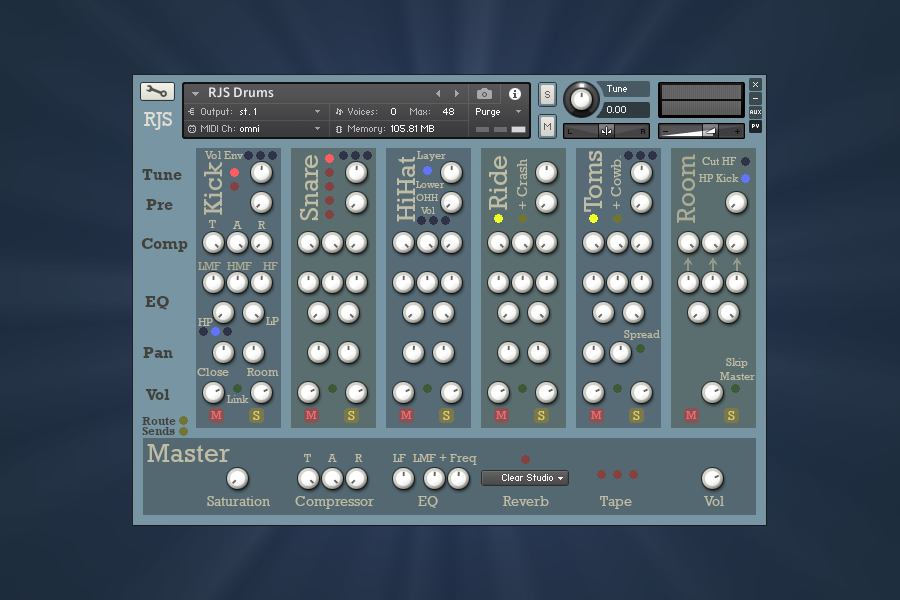The width and height of the screenshot is (900, 600).
Task: Solo the instrument with the header S button
Action: (x=547, y=95)
